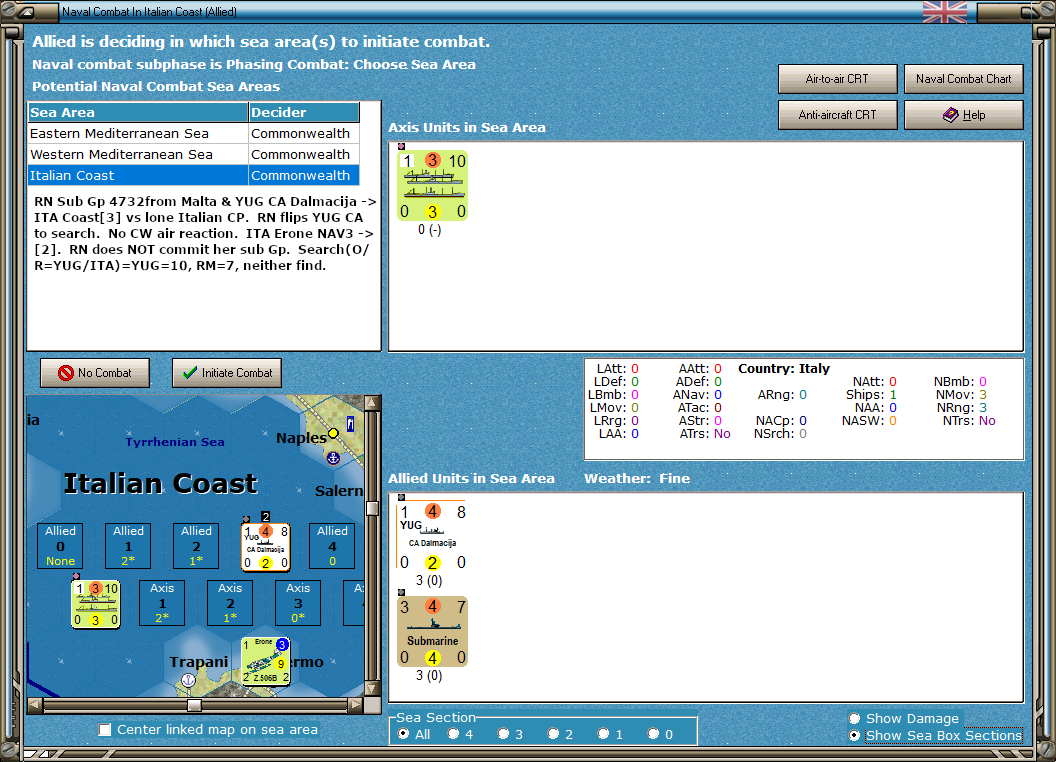Image resolution: width=1056 pixels, height=762 pixels.
Task: Click the Erone Z.506B aircraft counter near Trapani
Action: coord(266,661)
